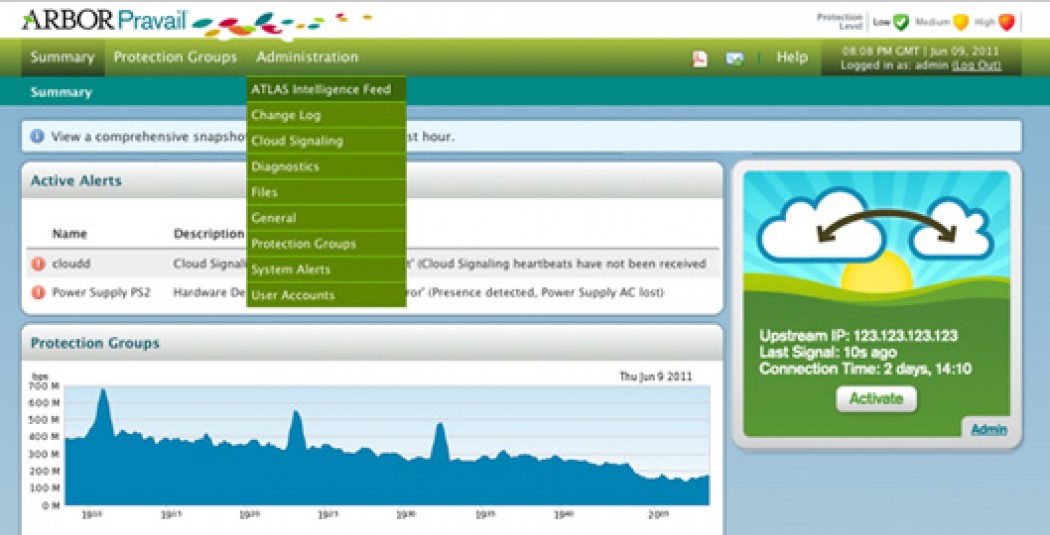Image resolution: width=1050 pixels, height=535 pixels.
Task: Click the email envelope icon
Action: point(735,59)
